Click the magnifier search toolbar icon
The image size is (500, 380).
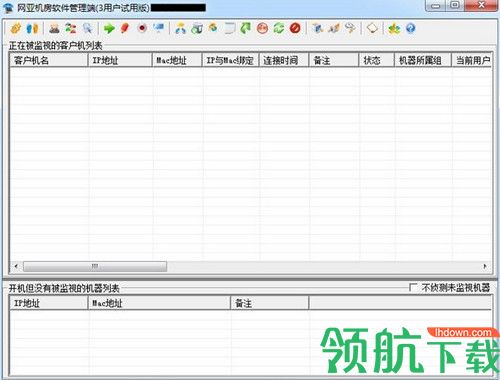[x=87, y=28]
